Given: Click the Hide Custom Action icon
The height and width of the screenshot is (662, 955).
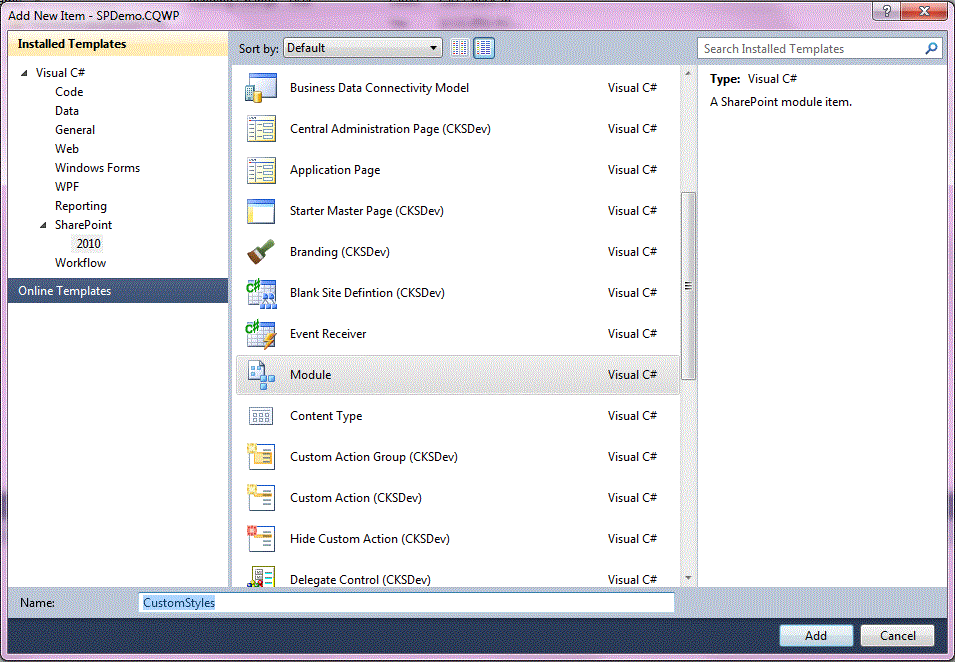Looking at the screenshot, I should (x=261, y=538).
